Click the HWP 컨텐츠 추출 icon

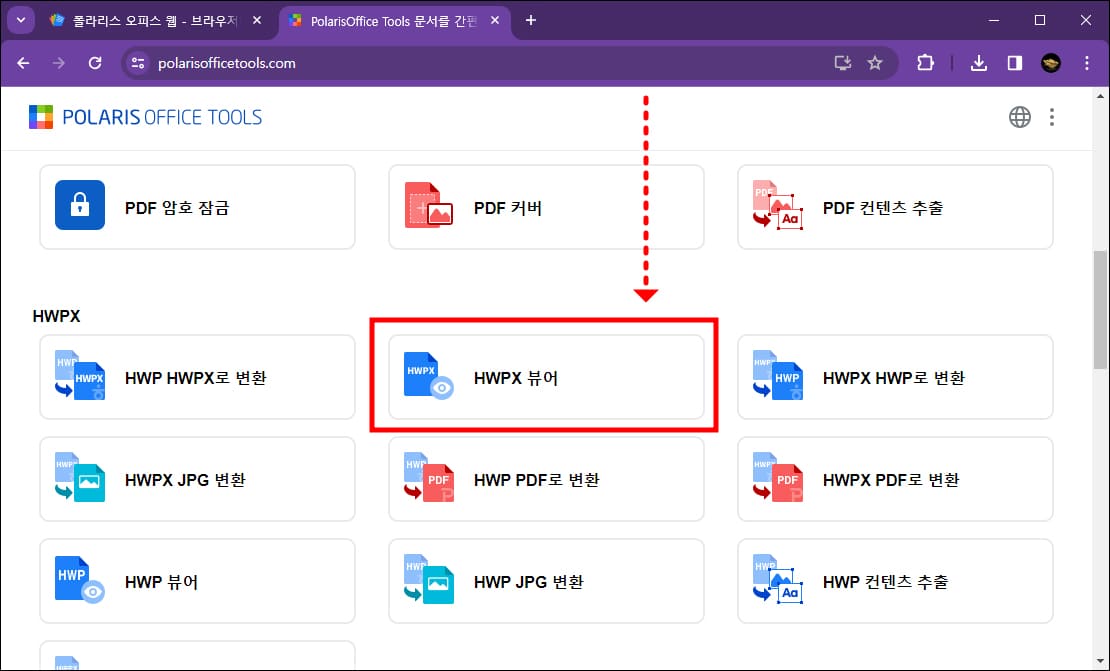[777, 579]
